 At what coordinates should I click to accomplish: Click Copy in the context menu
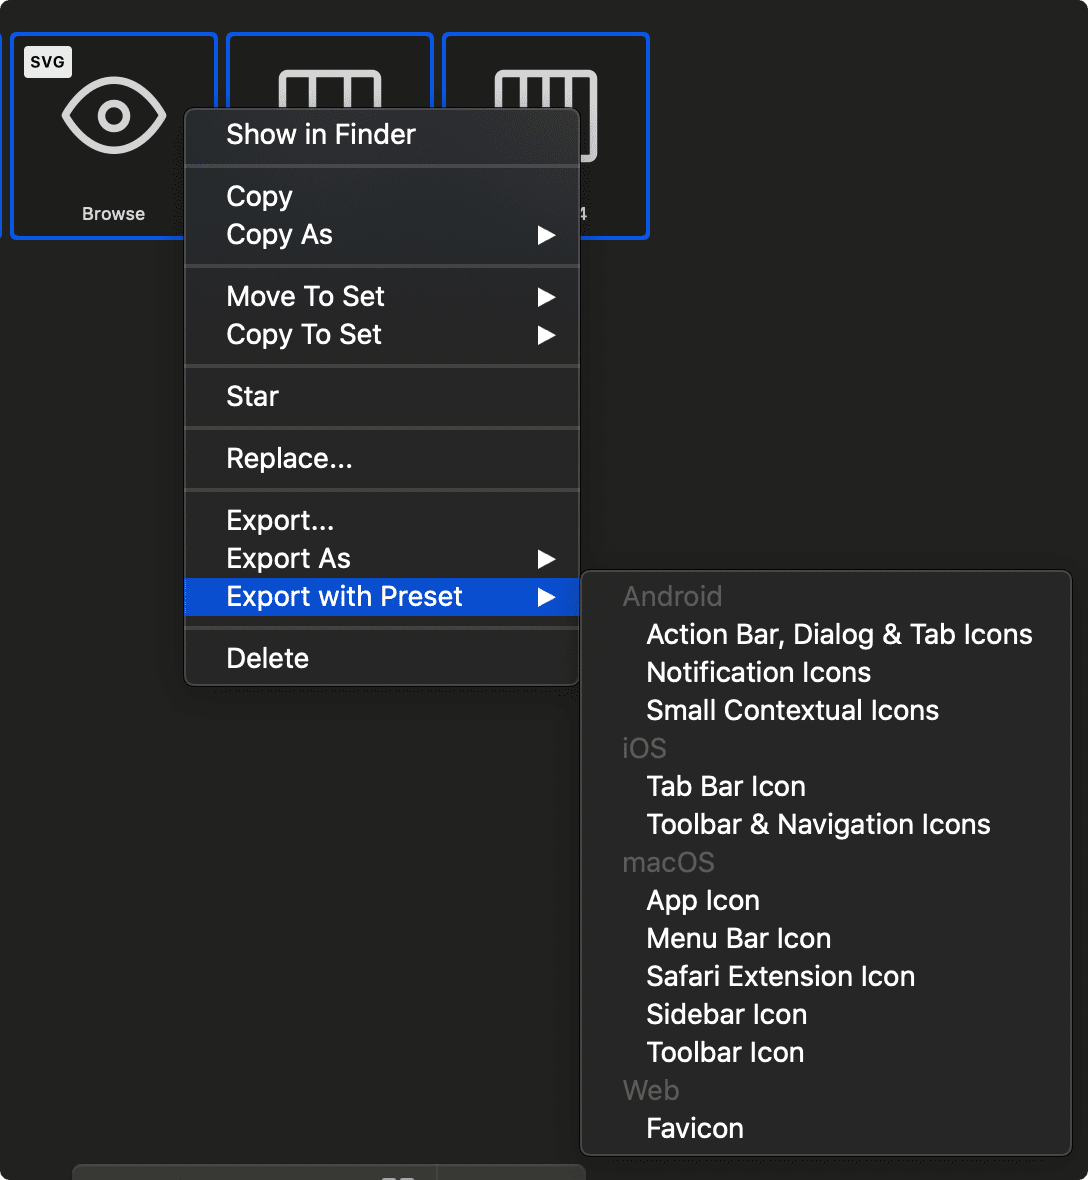pyautogui.click(x=260, y=197)
